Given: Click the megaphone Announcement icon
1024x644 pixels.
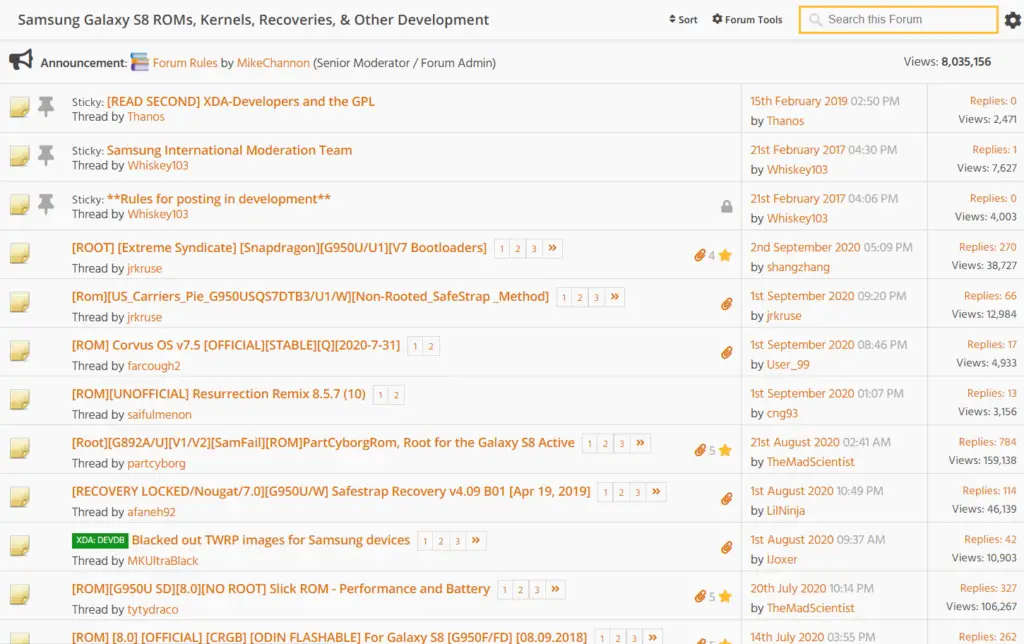Looking at the screenshot, I should [21, 60].
